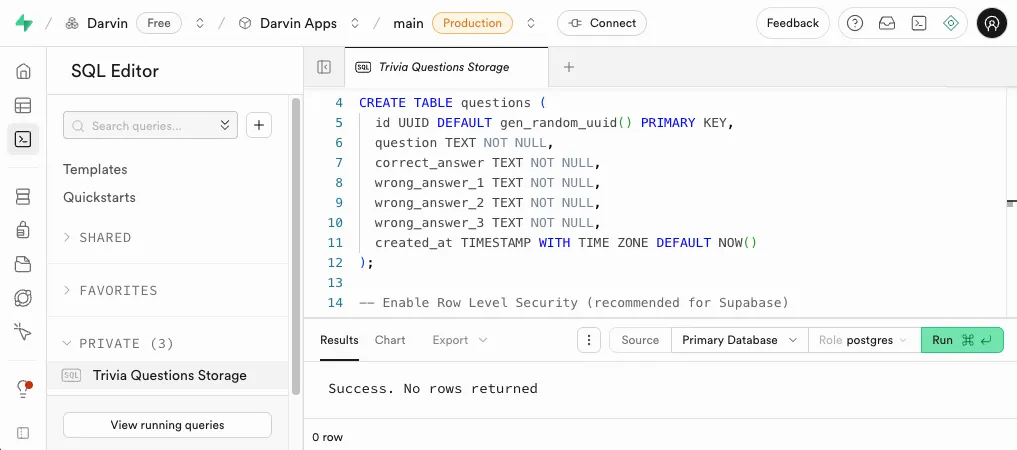This screenshot has height=450, width=1017.
Task: Open the project switcher chevrons
Action: [355, 23]
